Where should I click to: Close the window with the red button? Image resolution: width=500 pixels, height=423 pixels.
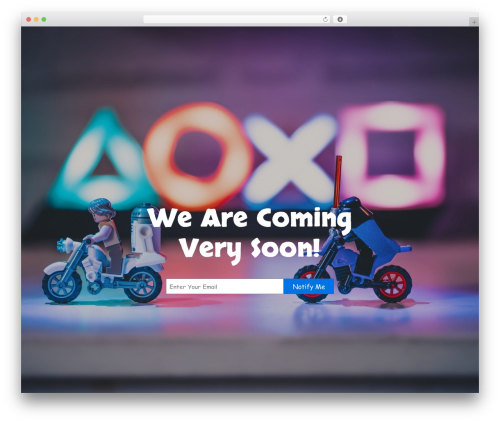point(29,19)
